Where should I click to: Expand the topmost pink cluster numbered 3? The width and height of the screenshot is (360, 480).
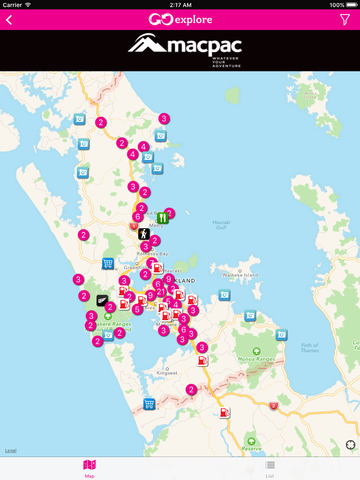[164, 119]
